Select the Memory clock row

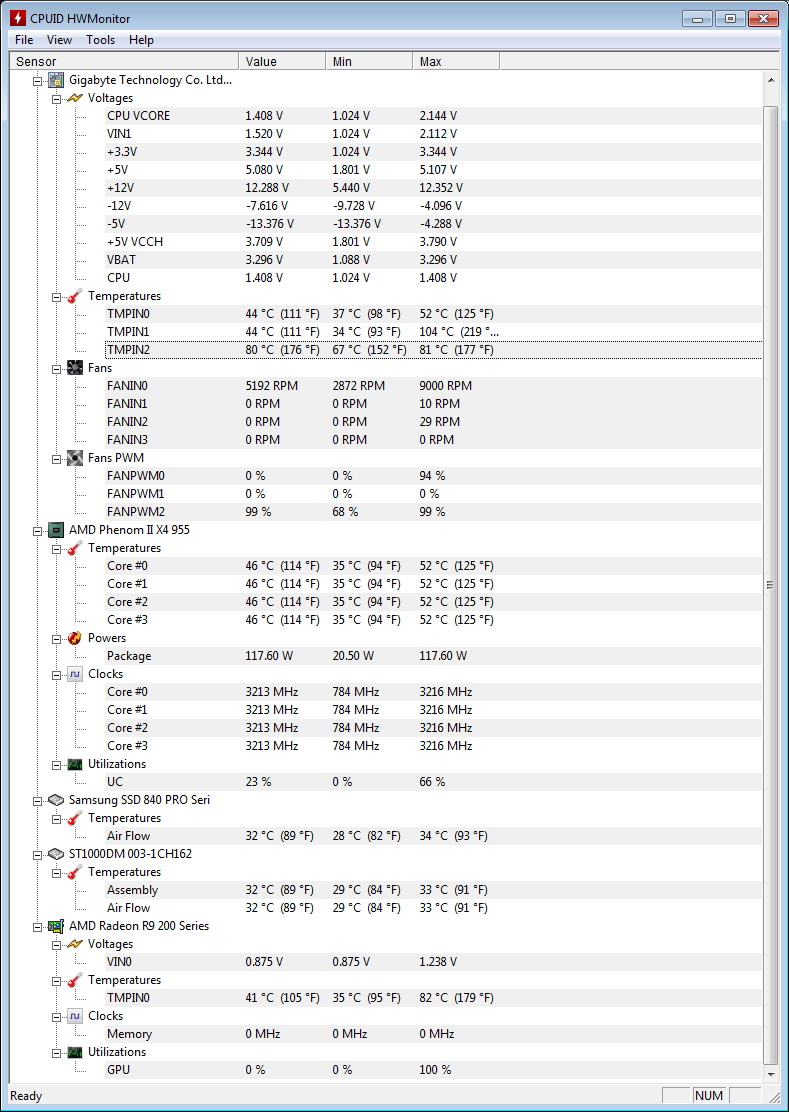click(433, 1034)
